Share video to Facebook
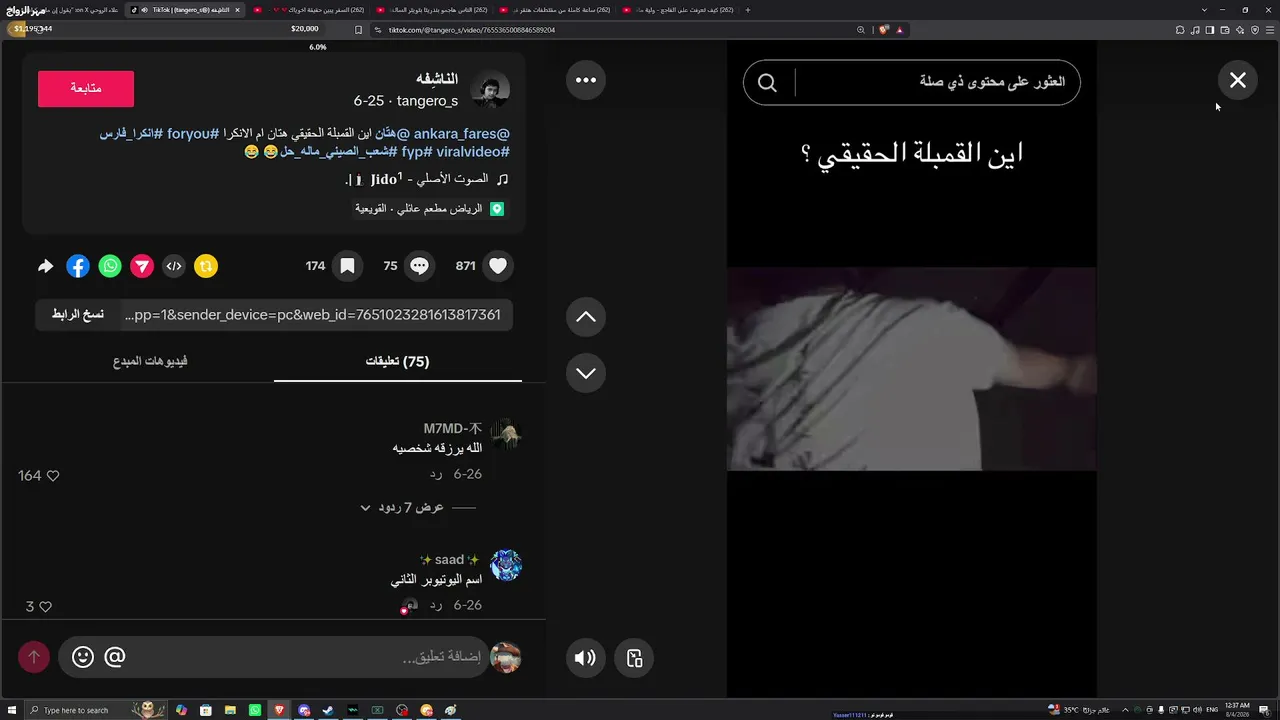Image resolution: width=1280 pixels, height=720 pixels. point(78,266)
